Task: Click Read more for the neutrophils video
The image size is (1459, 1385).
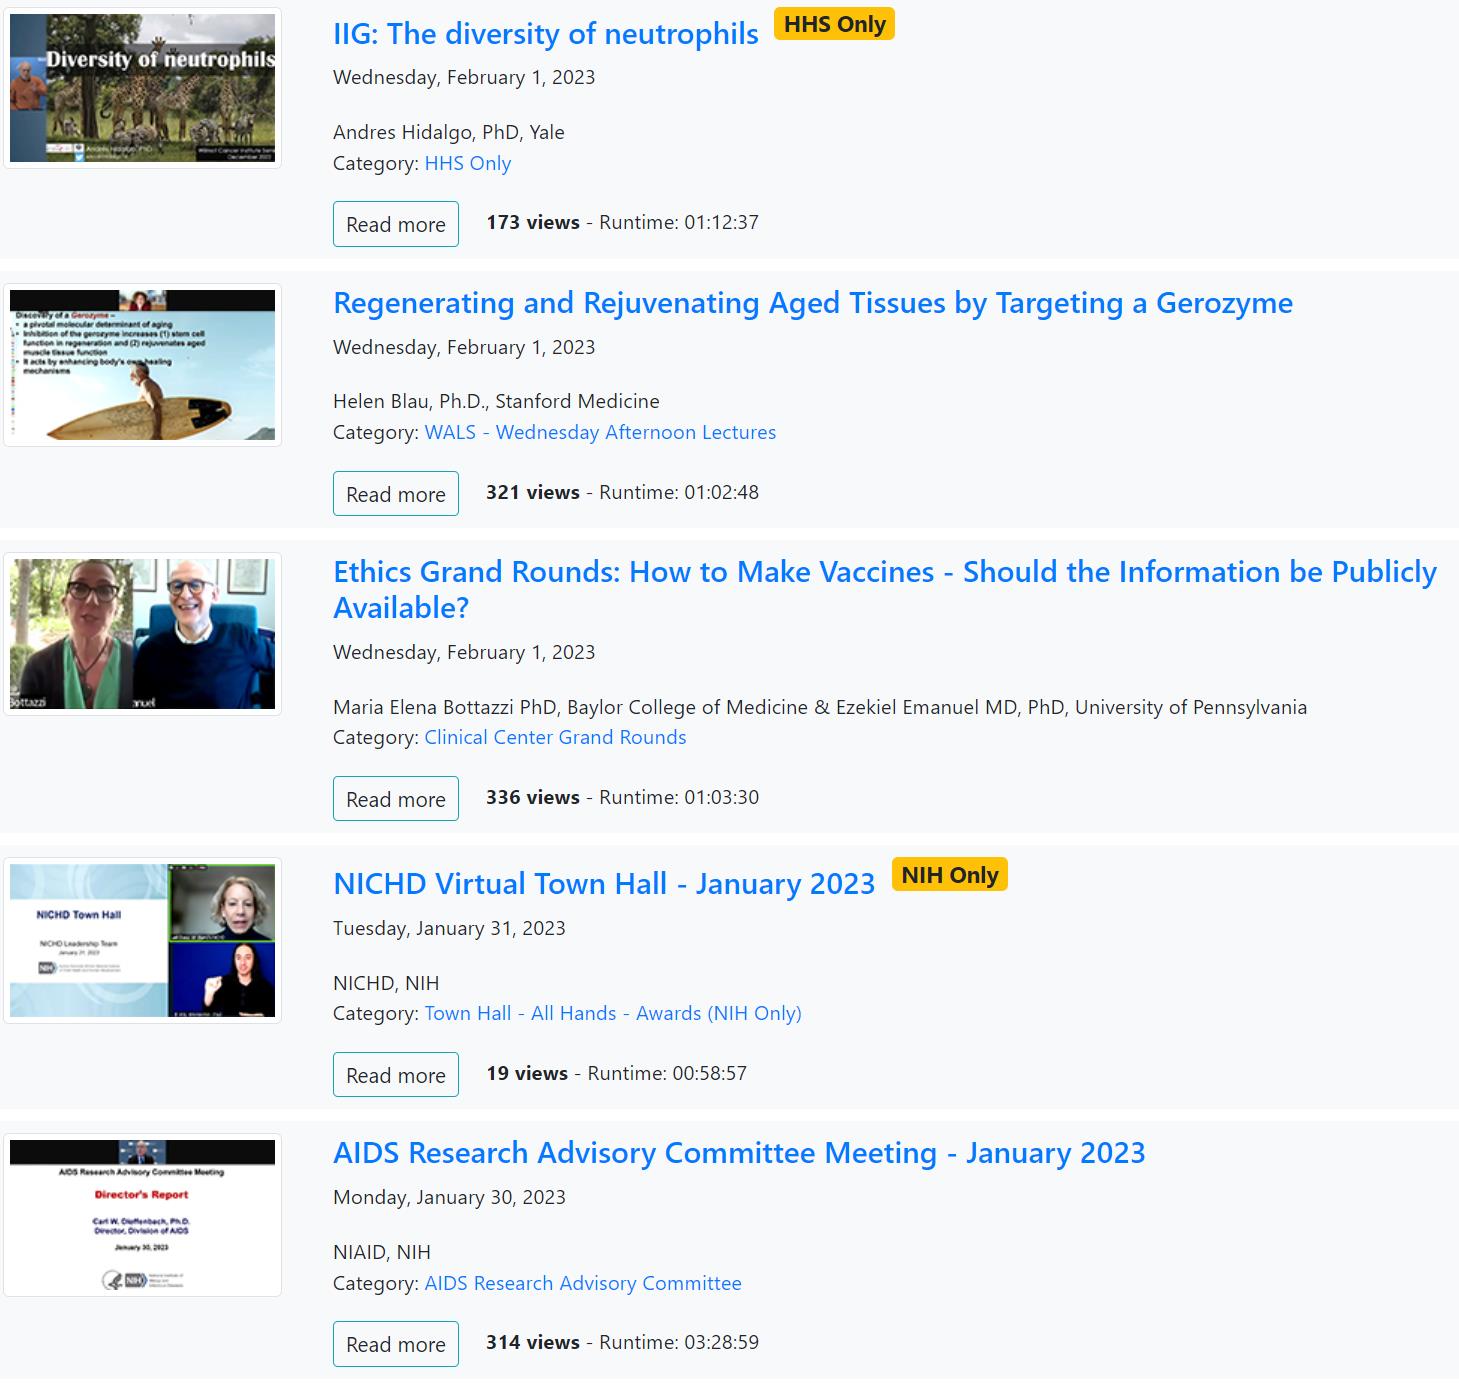Action: pos(395,224)
